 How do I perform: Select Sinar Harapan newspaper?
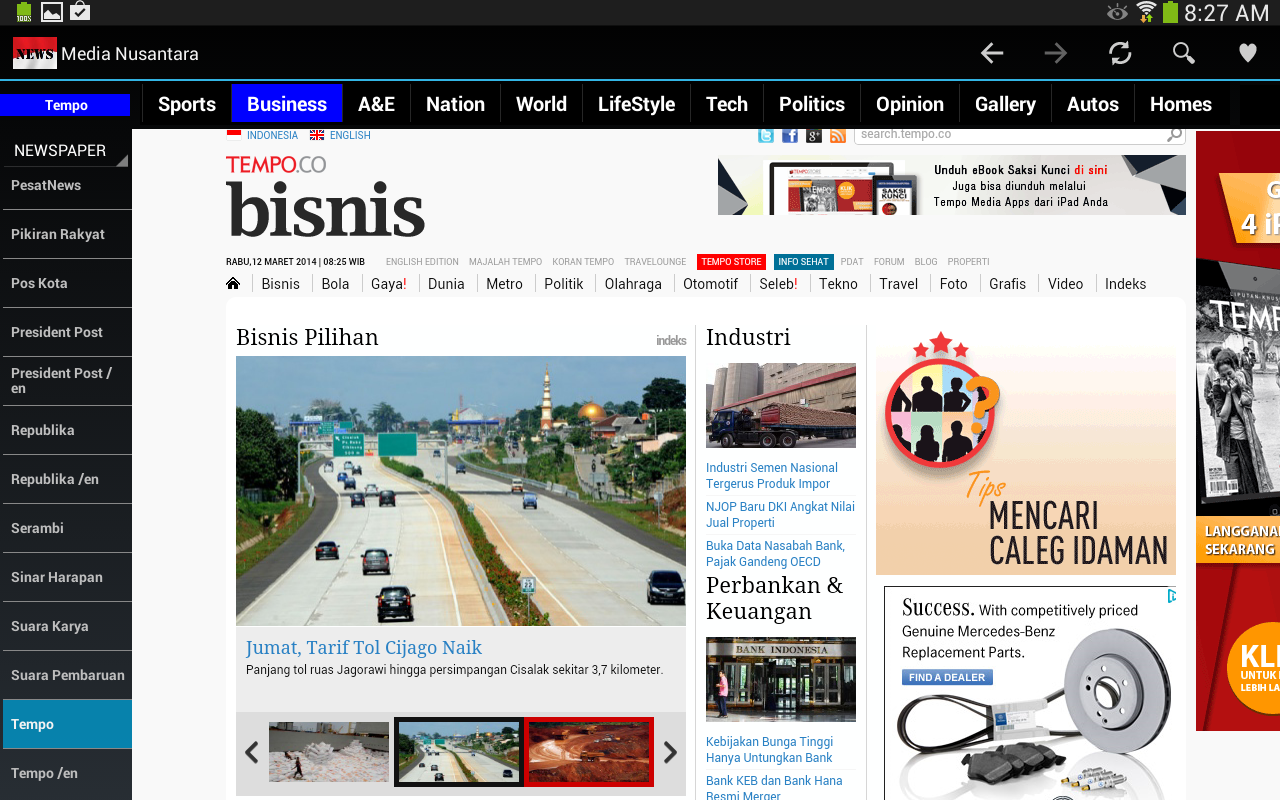[66, 577]
